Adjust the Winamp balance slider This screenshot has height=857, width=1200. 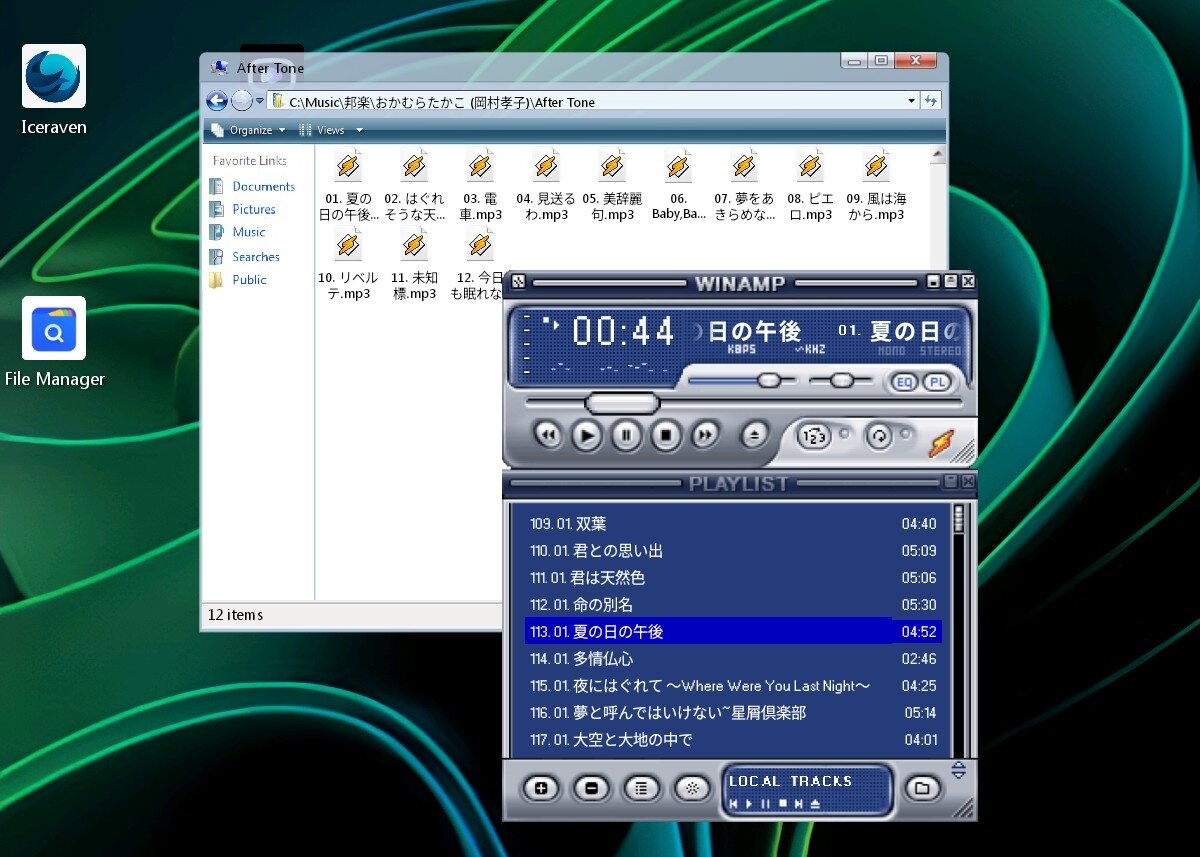[842, 380]
